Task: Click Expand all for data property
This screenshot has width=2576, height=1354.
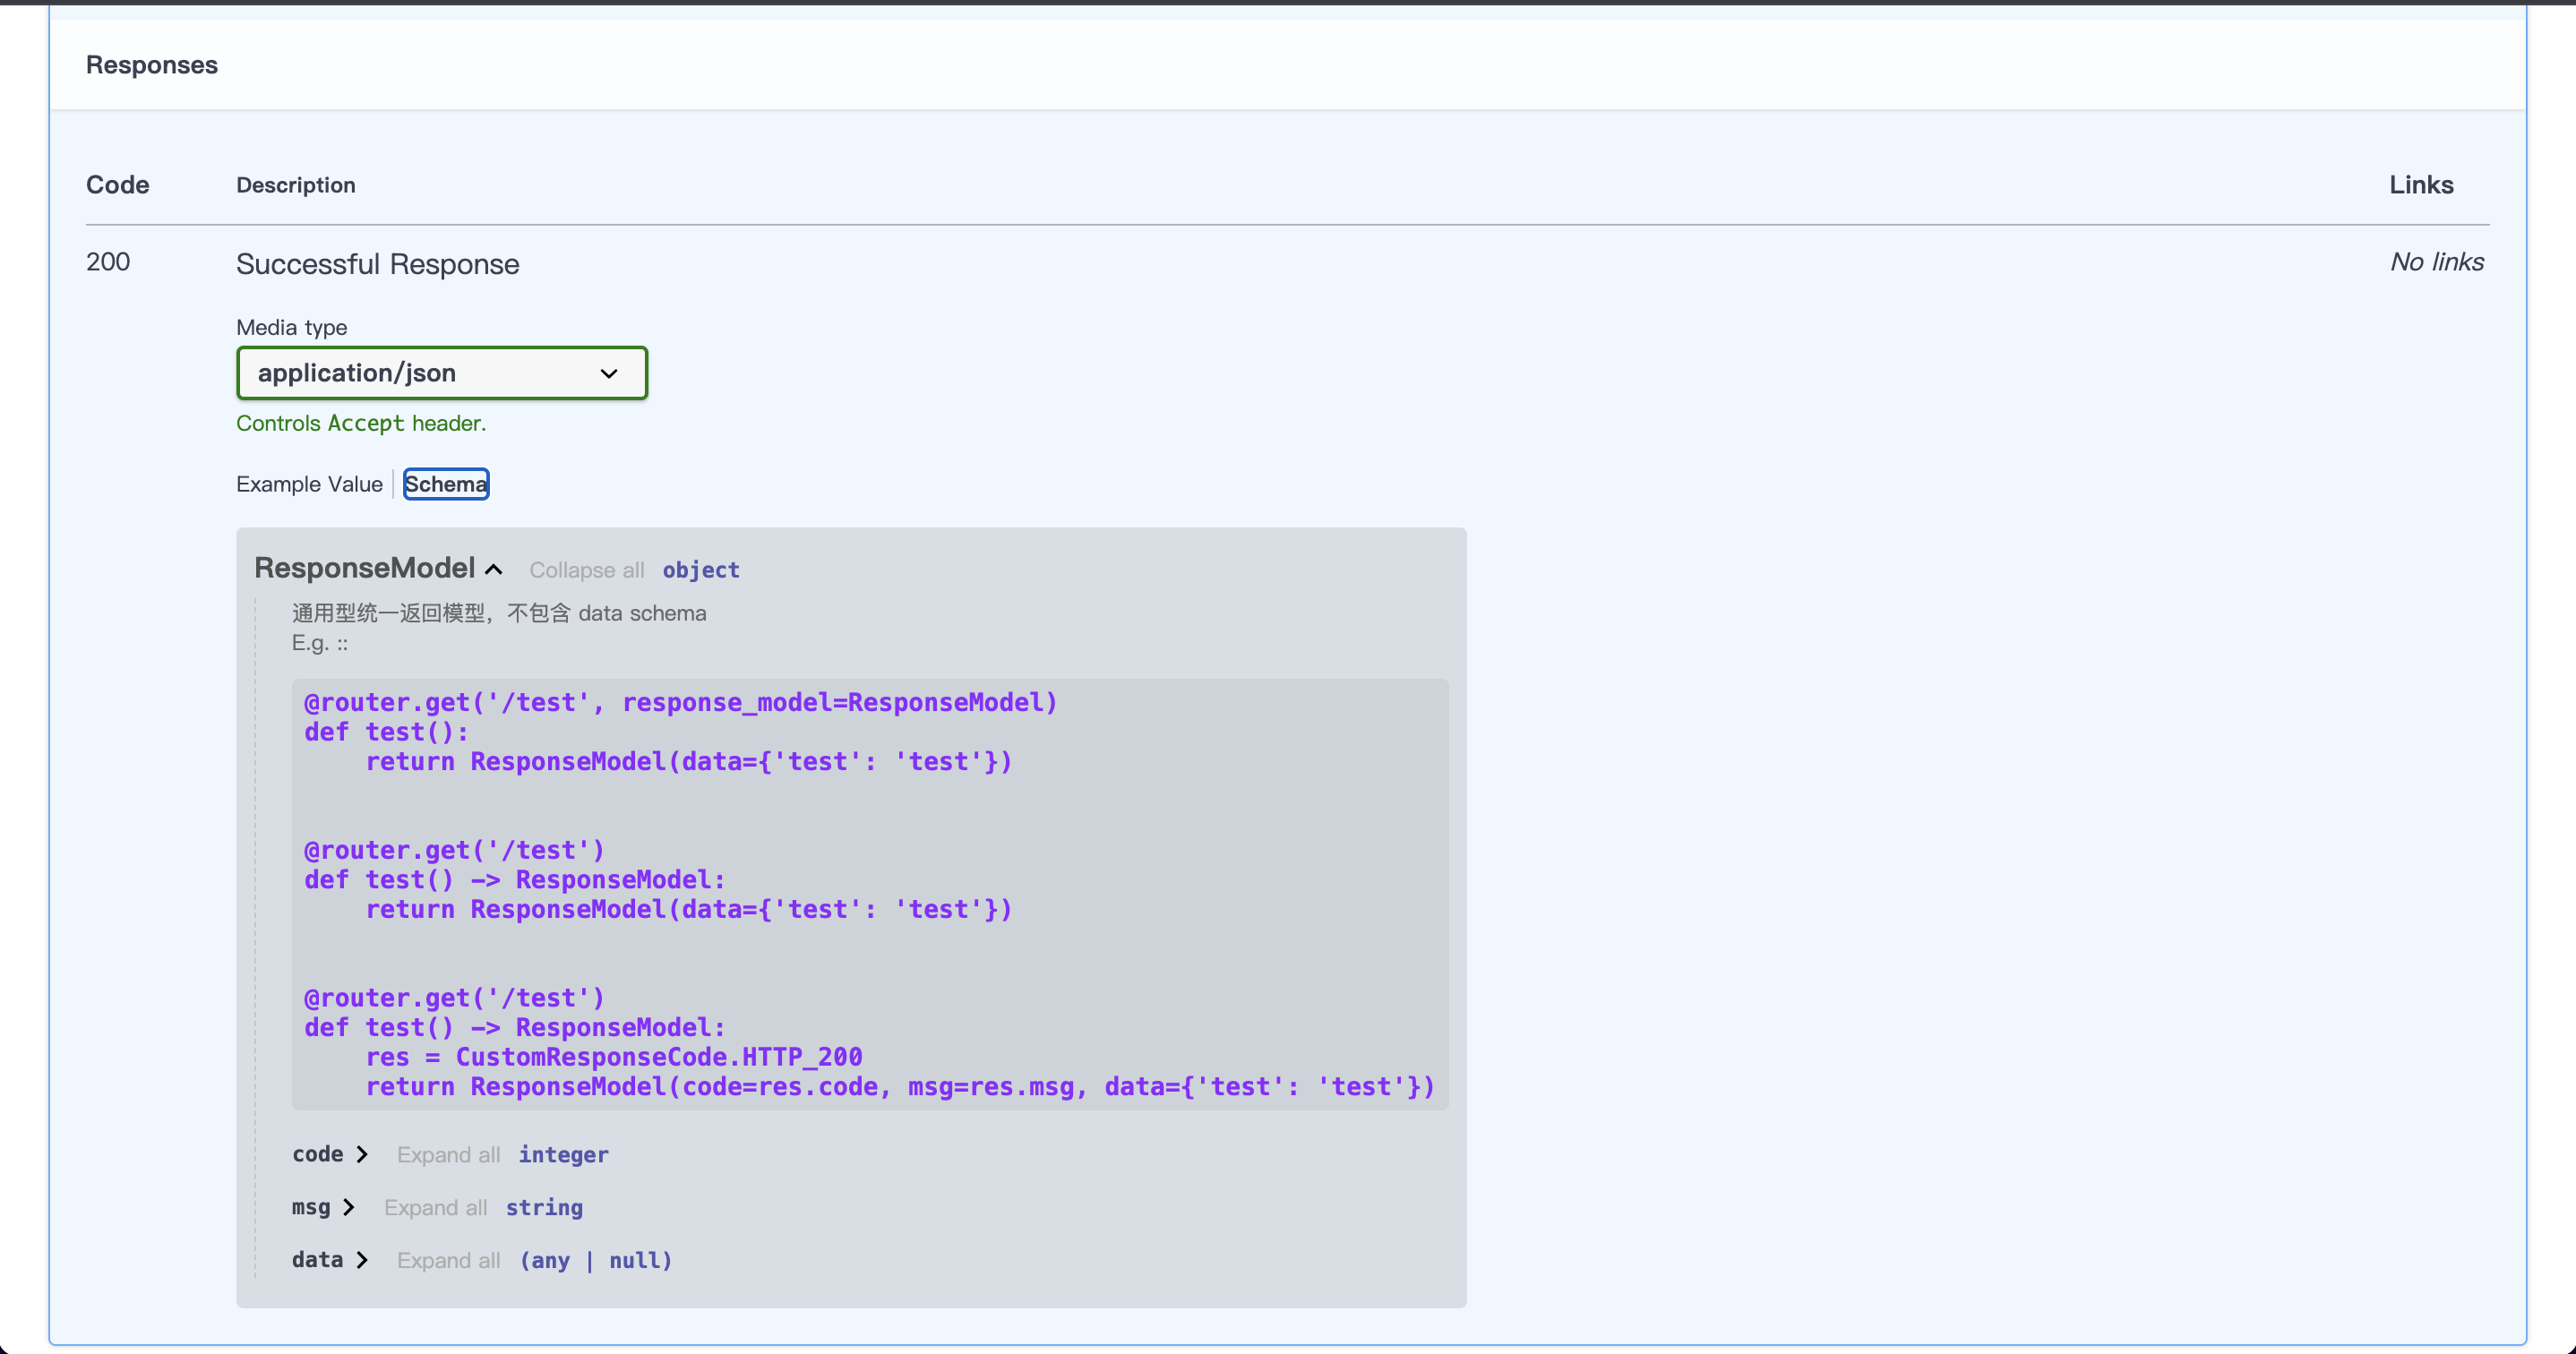Action: pyautogui.click(x=448, y=1261)
